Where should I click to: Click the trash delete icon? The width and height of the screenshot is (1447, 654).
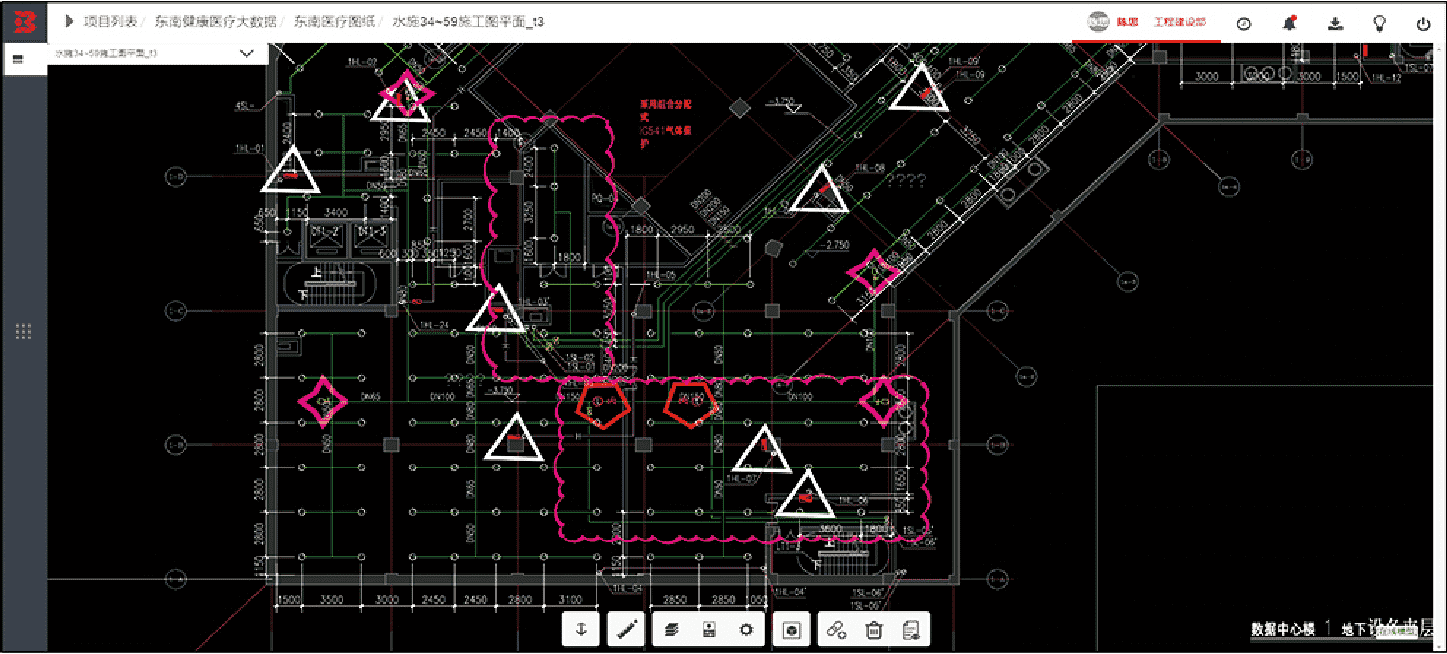[x=874, y=629]
